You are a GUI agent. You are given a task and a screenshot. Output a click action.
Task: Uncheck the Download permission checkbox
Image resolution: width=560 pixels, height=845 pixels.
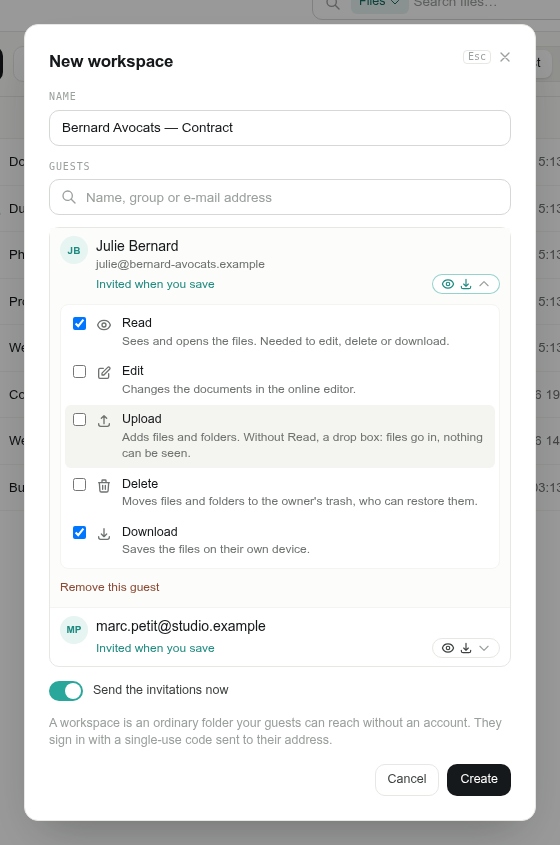click(x=79, y=532)
